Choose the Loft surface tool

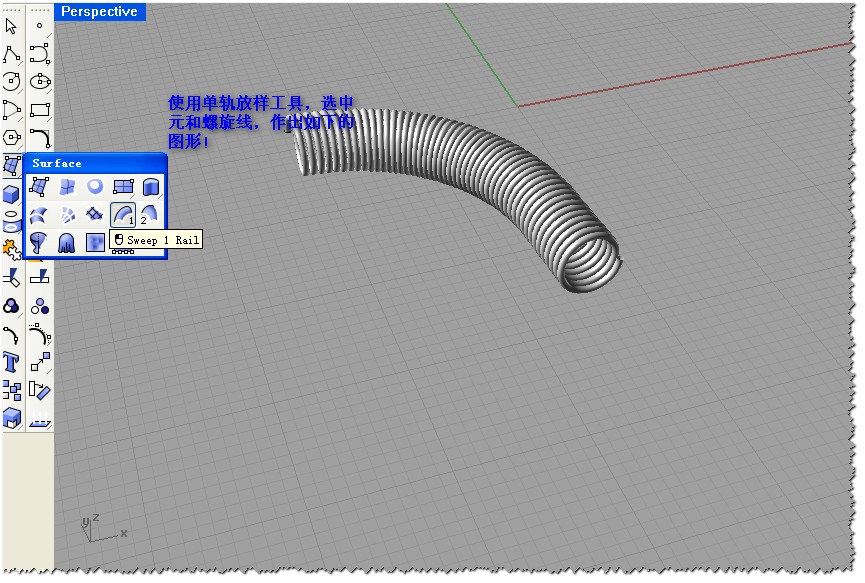39,215
